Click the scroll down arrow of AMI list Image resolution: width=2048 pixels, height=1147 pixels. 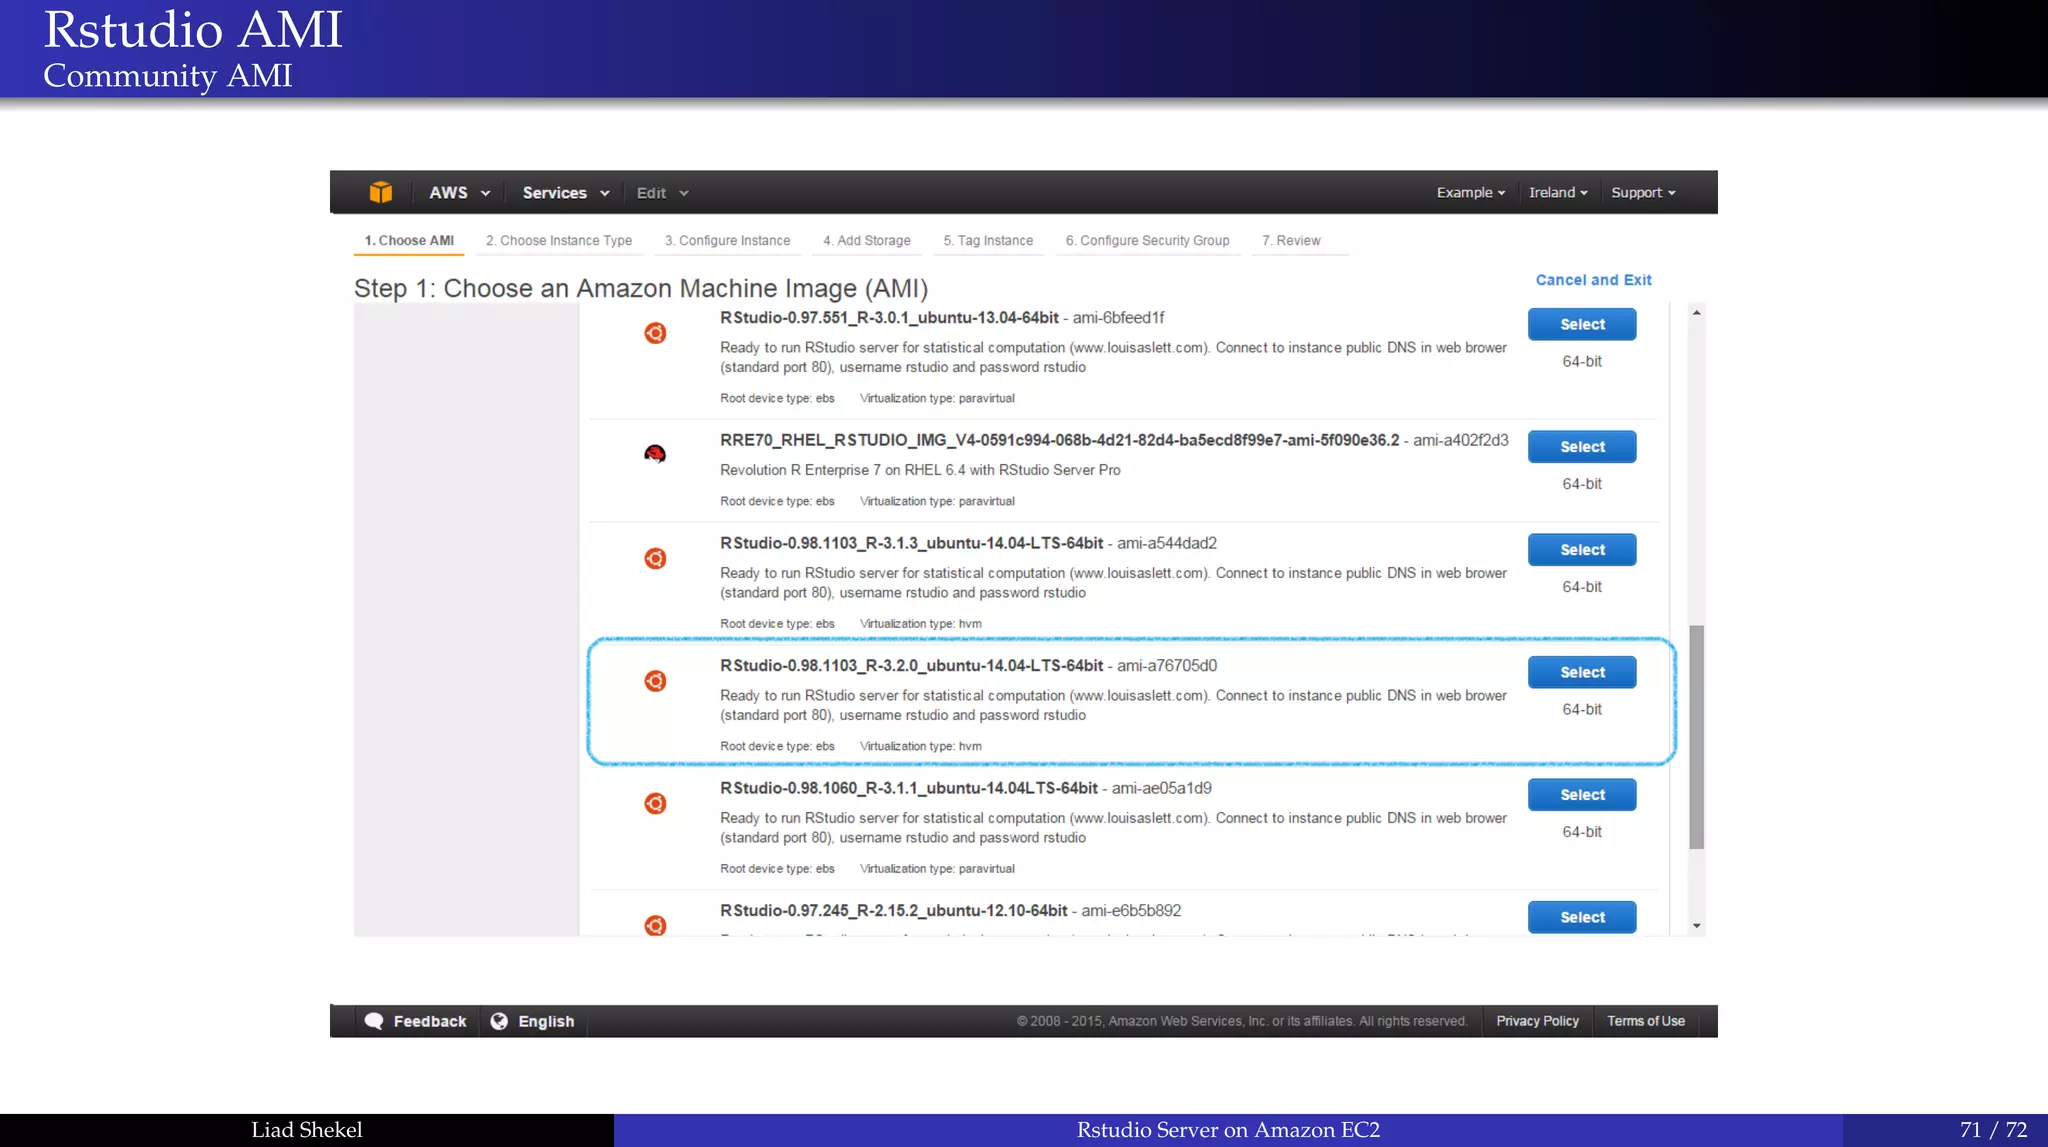pos(1696,926)
